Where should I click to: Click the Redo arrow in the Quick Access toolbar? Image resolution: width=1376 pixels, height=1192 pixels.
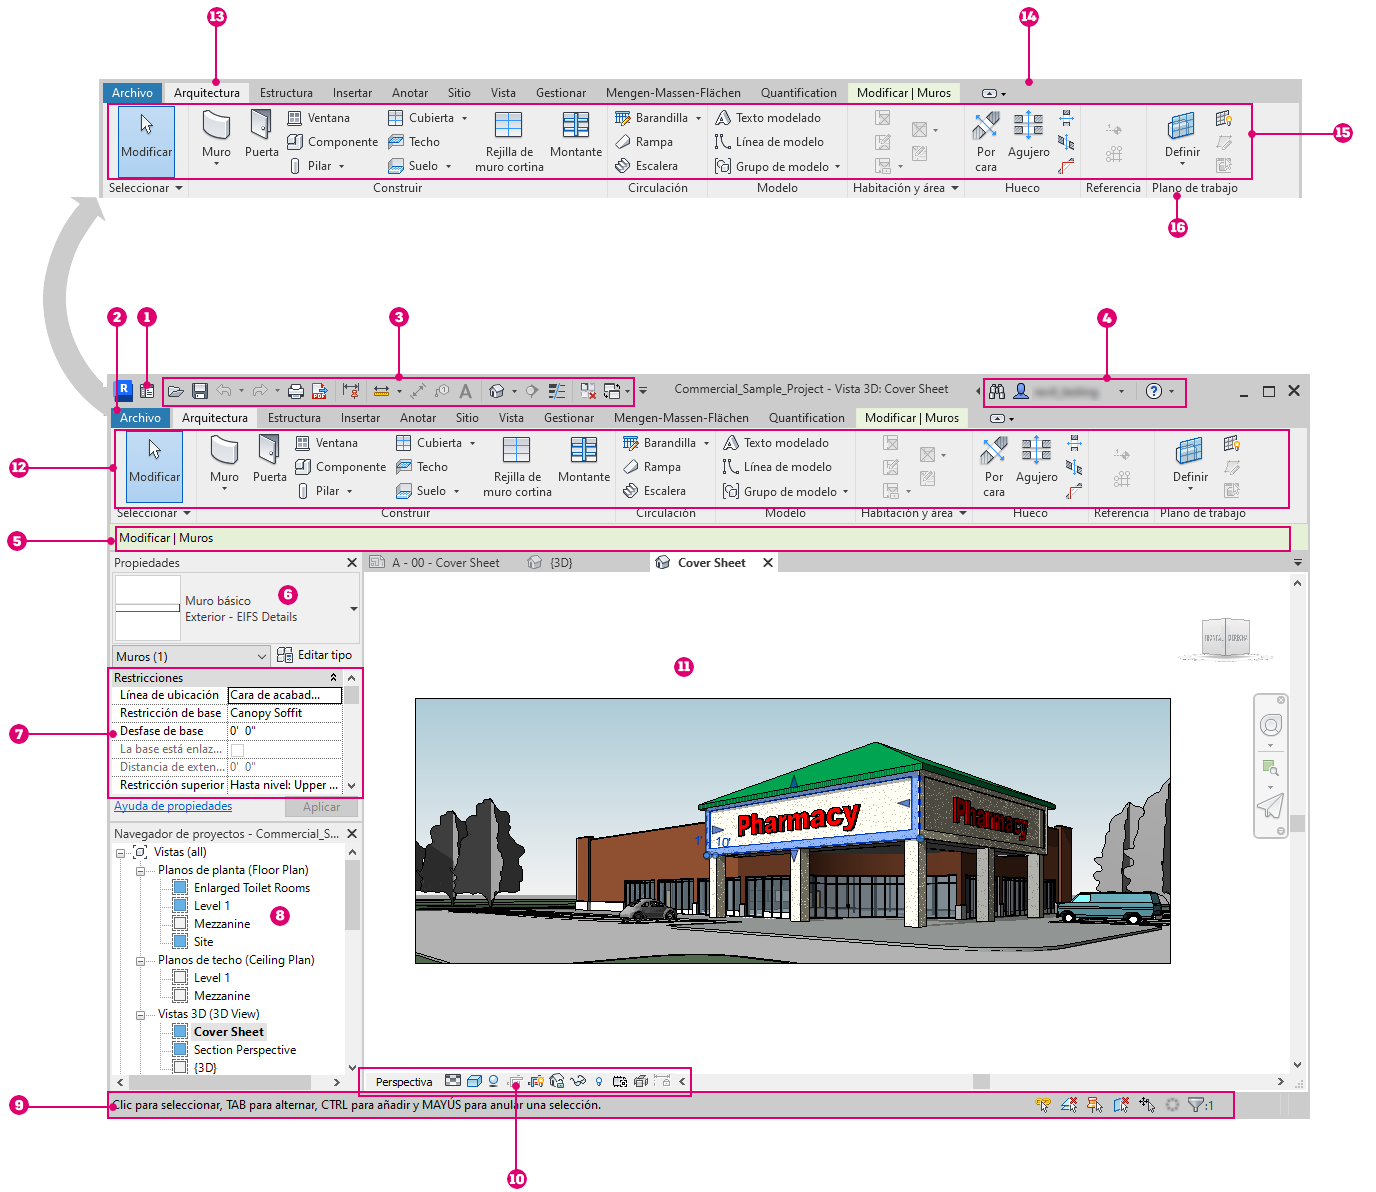coord(260,391)
